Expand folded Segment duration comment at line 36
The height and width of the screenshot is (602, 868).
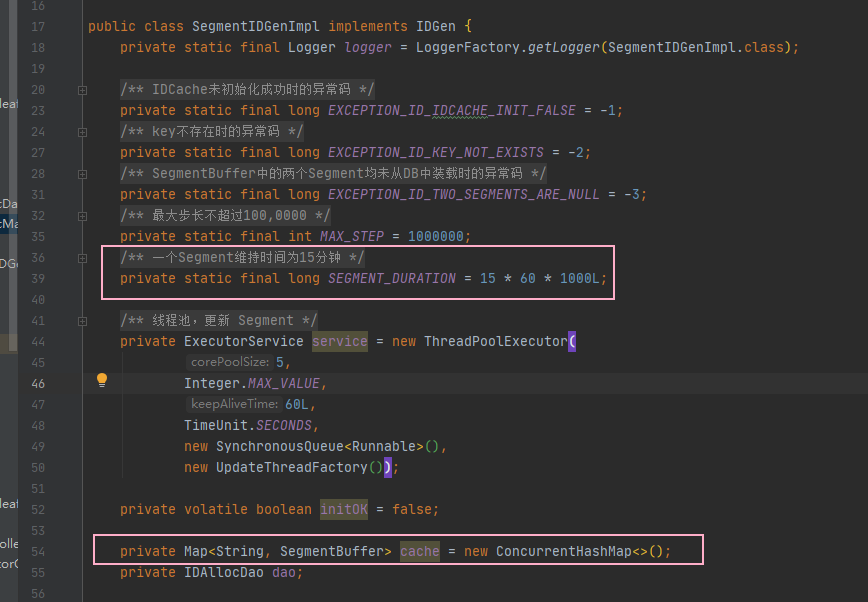[x=82, y=258]
